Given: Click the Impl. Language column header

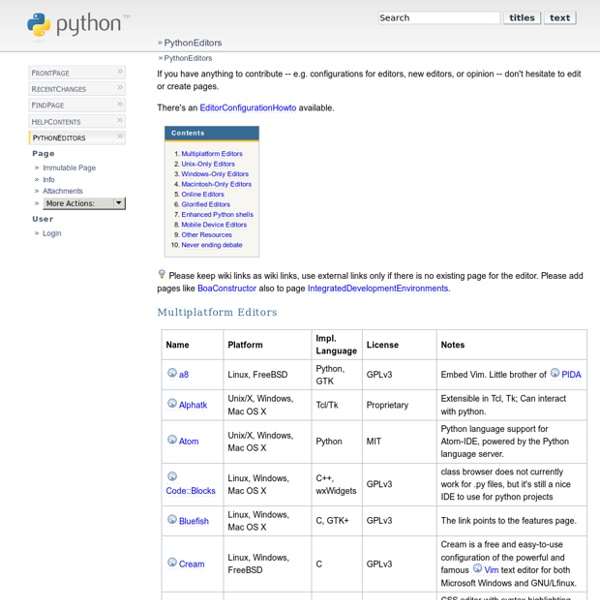Looking at the screenshot, I should point(336,344).
